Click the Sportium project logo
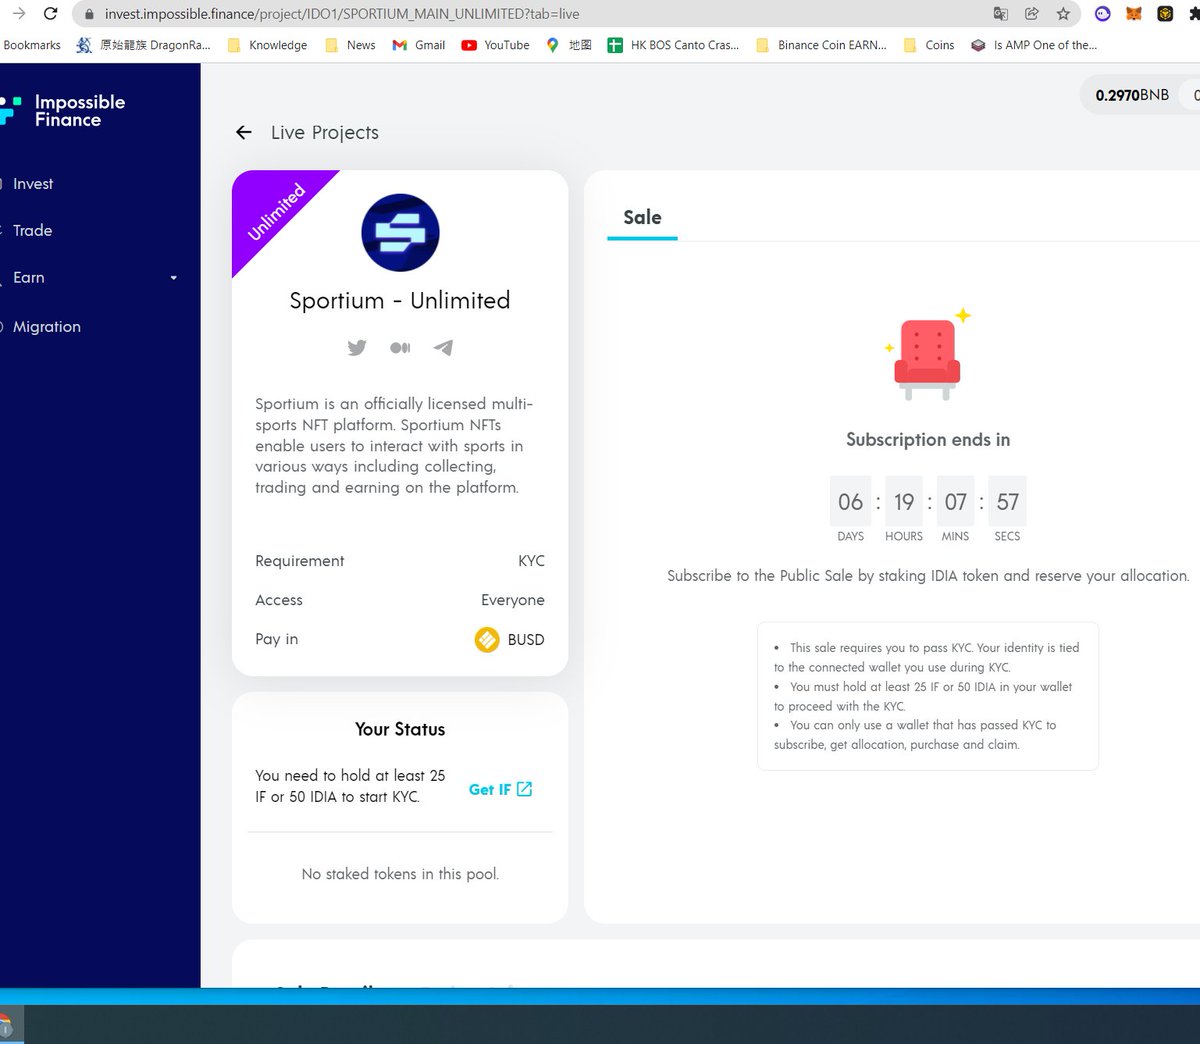Image resolution: width=1200 pixels, height=1044 pixels. pos(400,233)
